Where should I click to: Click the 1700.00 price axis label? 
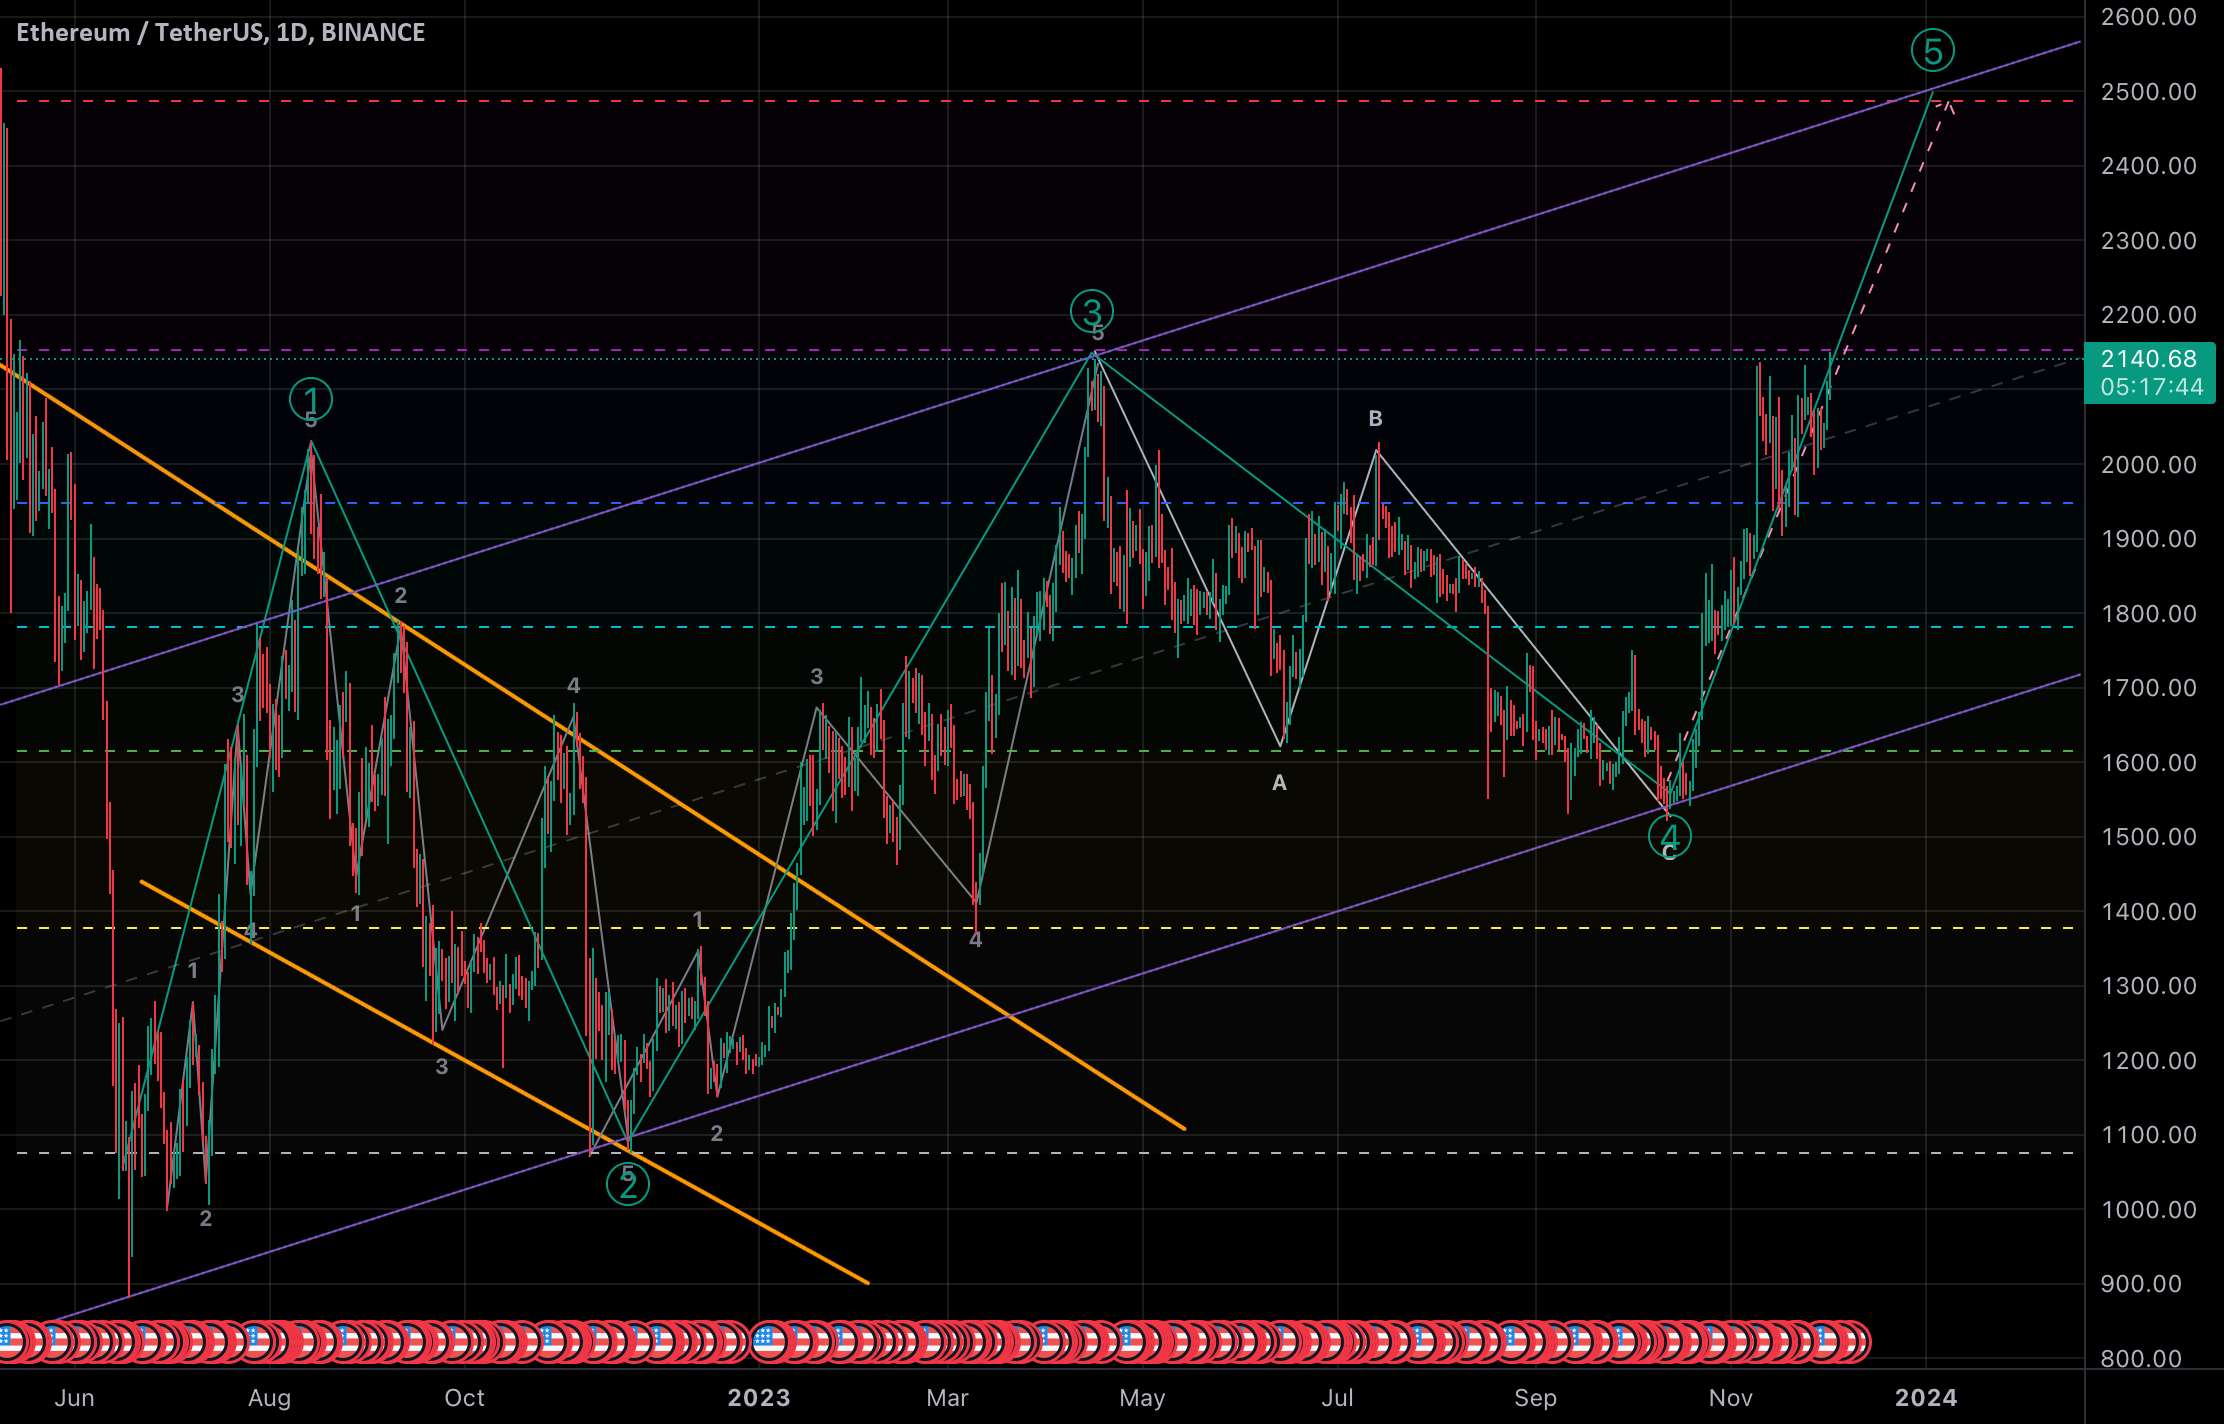(x=2149, y=688)
